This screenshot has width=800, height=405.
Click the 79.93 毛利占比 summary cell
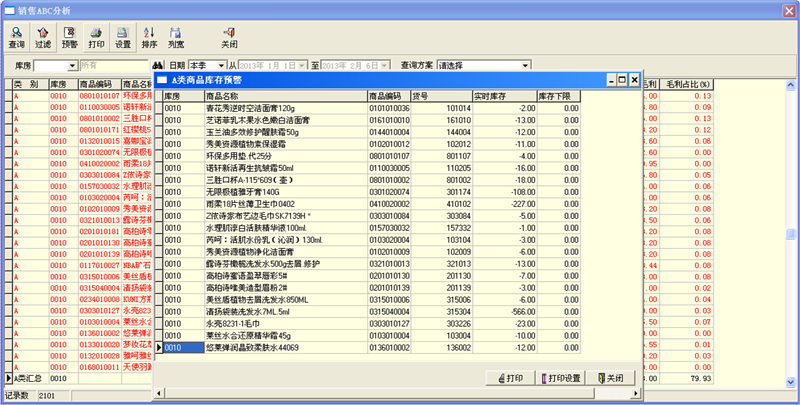point(686,378)
